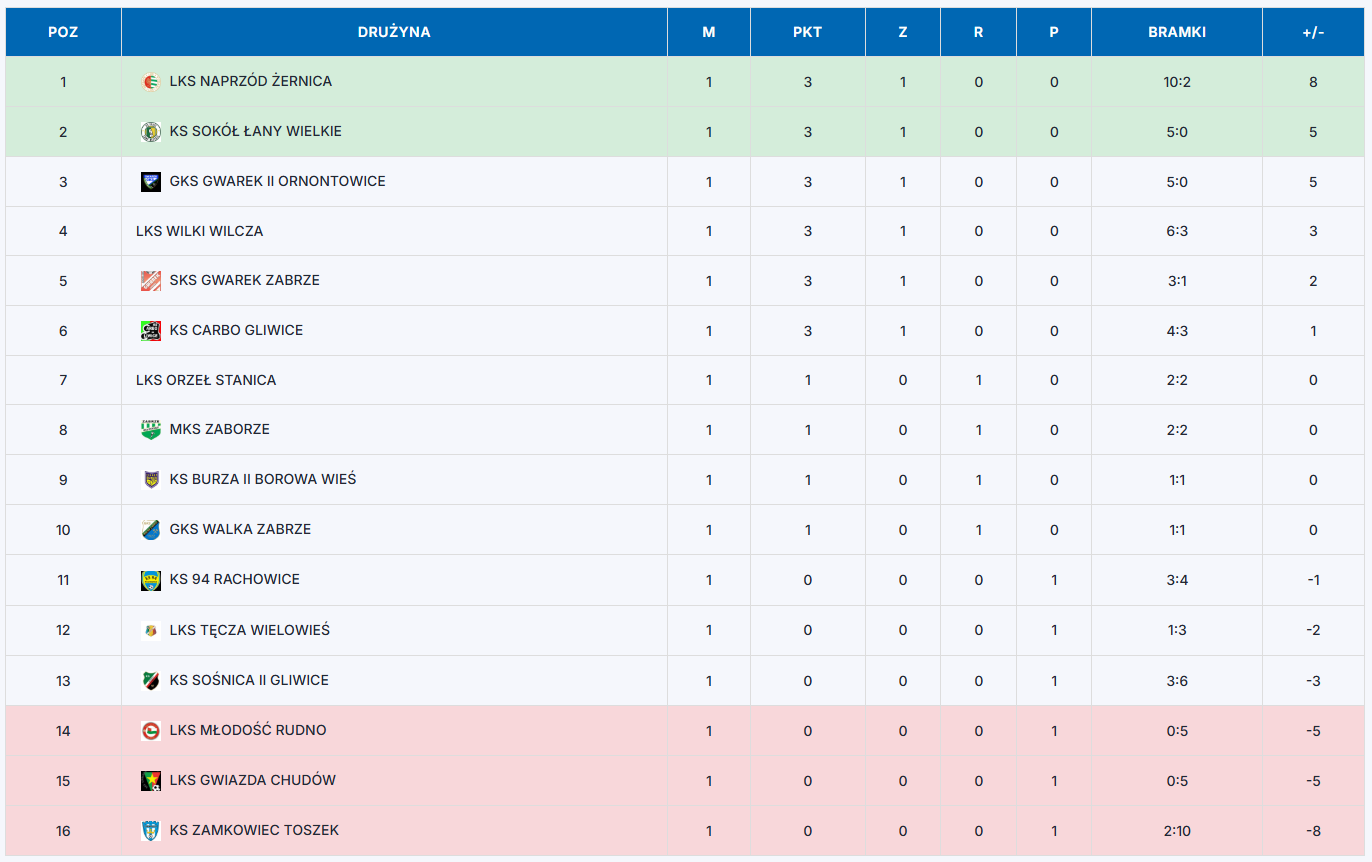Open the LKS Orzeł Stanica team link
Screen dimensions: 1372x862
tap(206, 380)
